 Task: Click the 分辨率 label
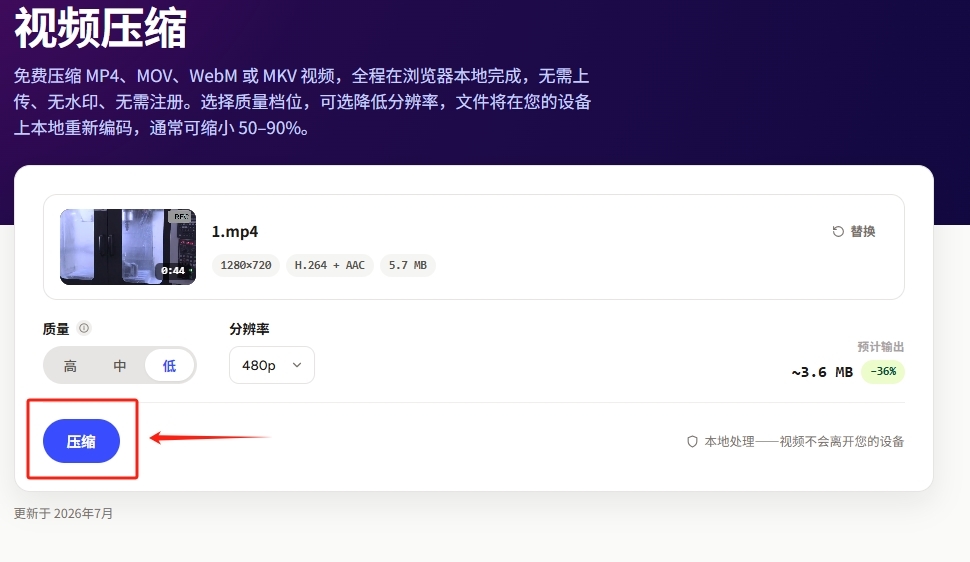[249, 329]
